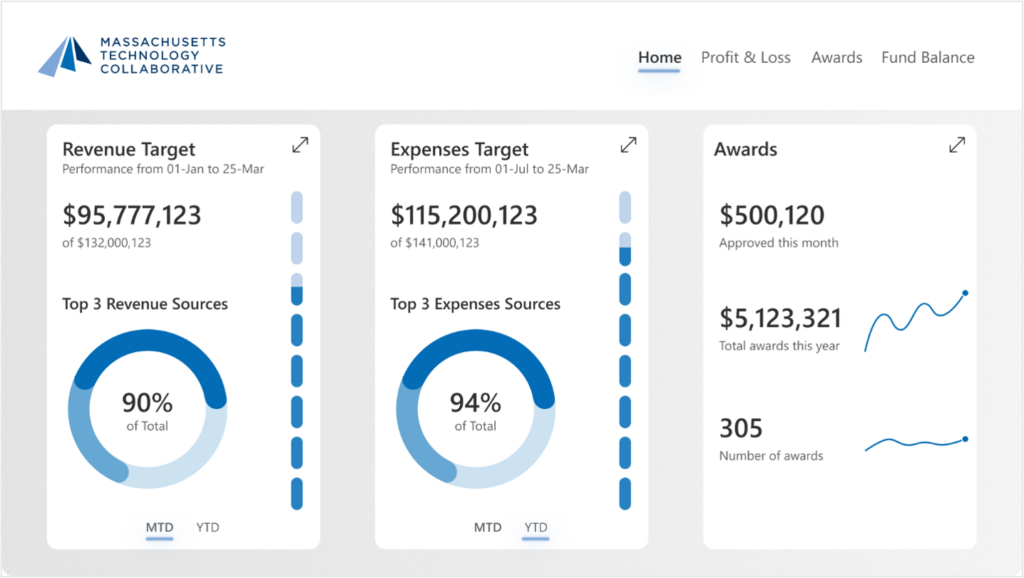Click the 'Number of awards' label
The width and height of the screenshot is (1024, 578).
click(771, 456)
